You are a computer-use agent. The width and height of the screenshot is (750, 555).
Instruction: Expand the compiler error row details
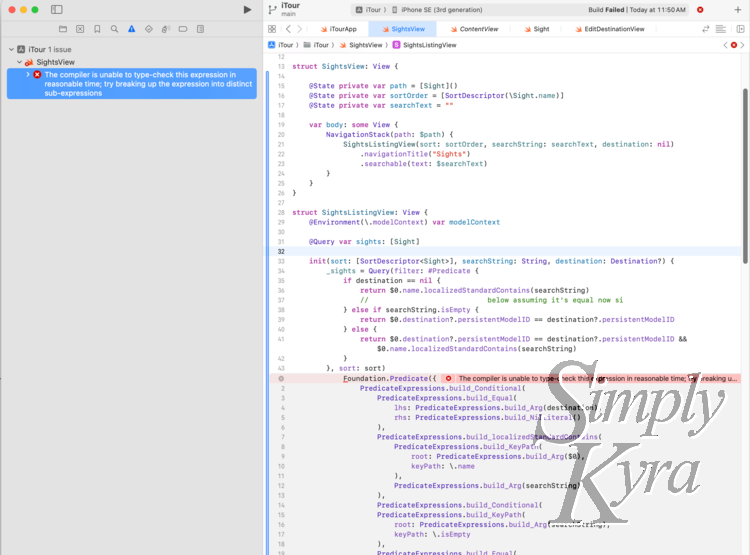tap(28, 75)
